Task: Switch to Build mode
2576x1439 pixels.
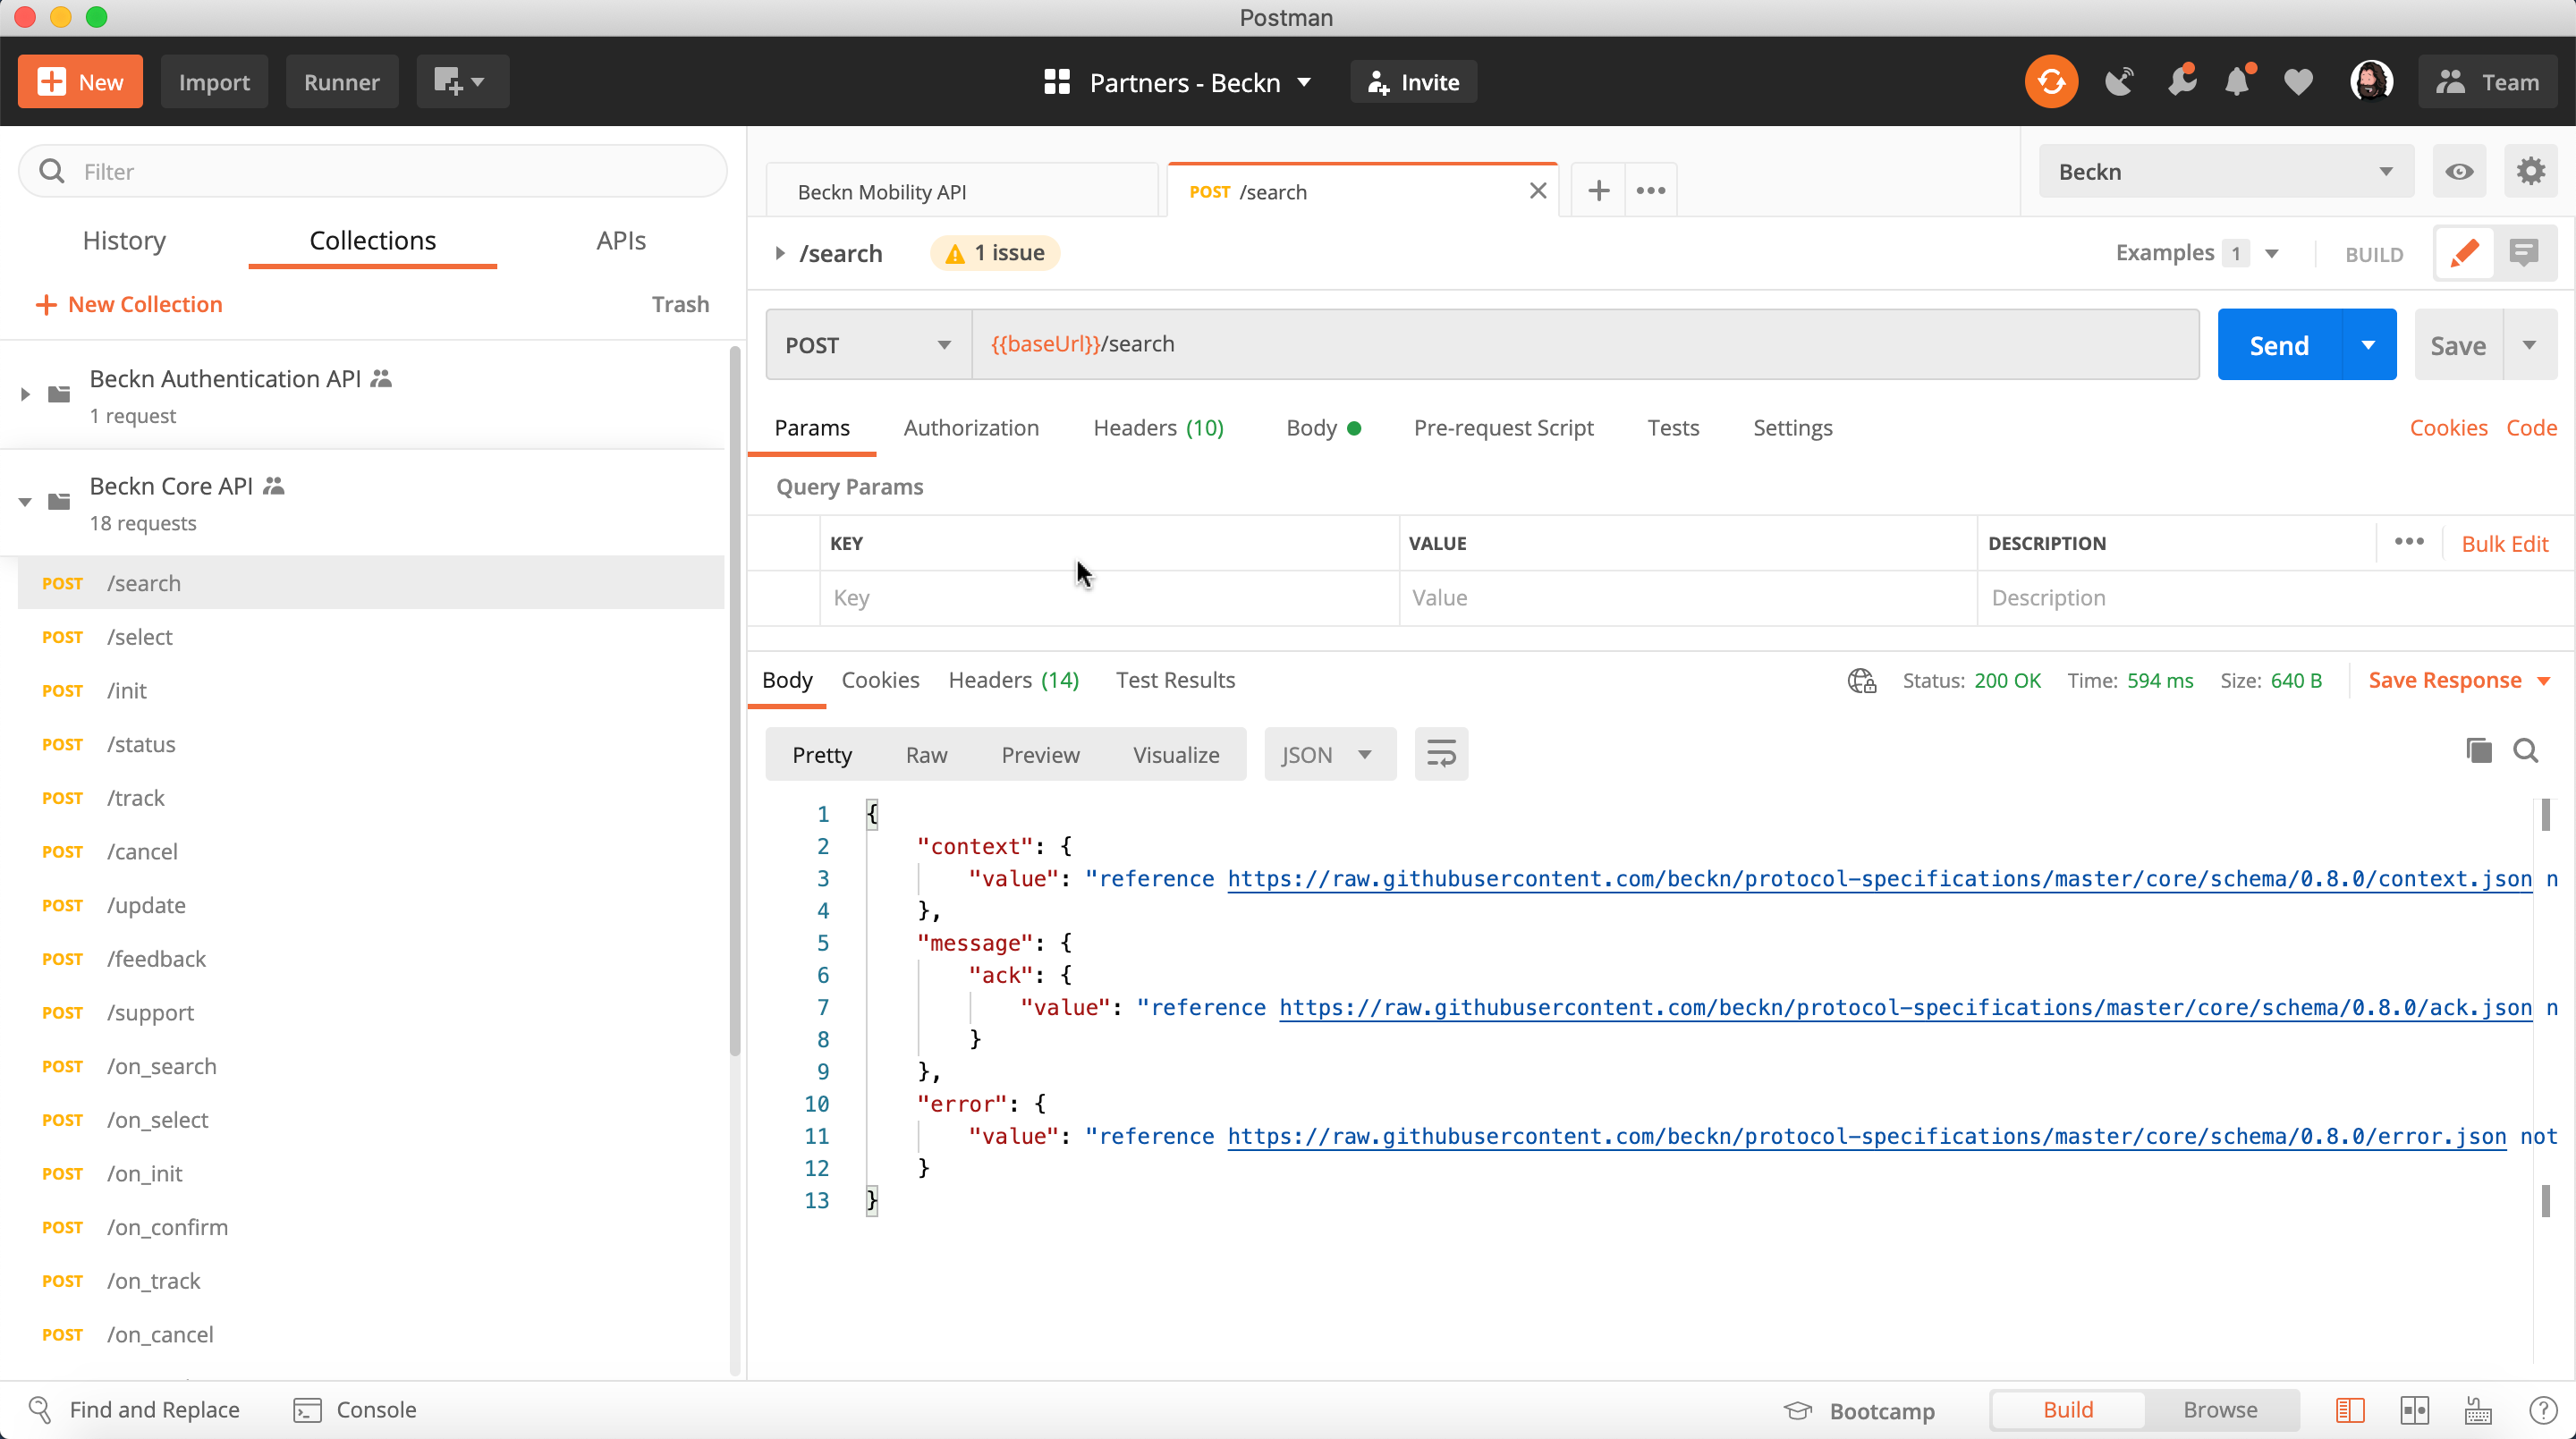Action: 2068,1410
